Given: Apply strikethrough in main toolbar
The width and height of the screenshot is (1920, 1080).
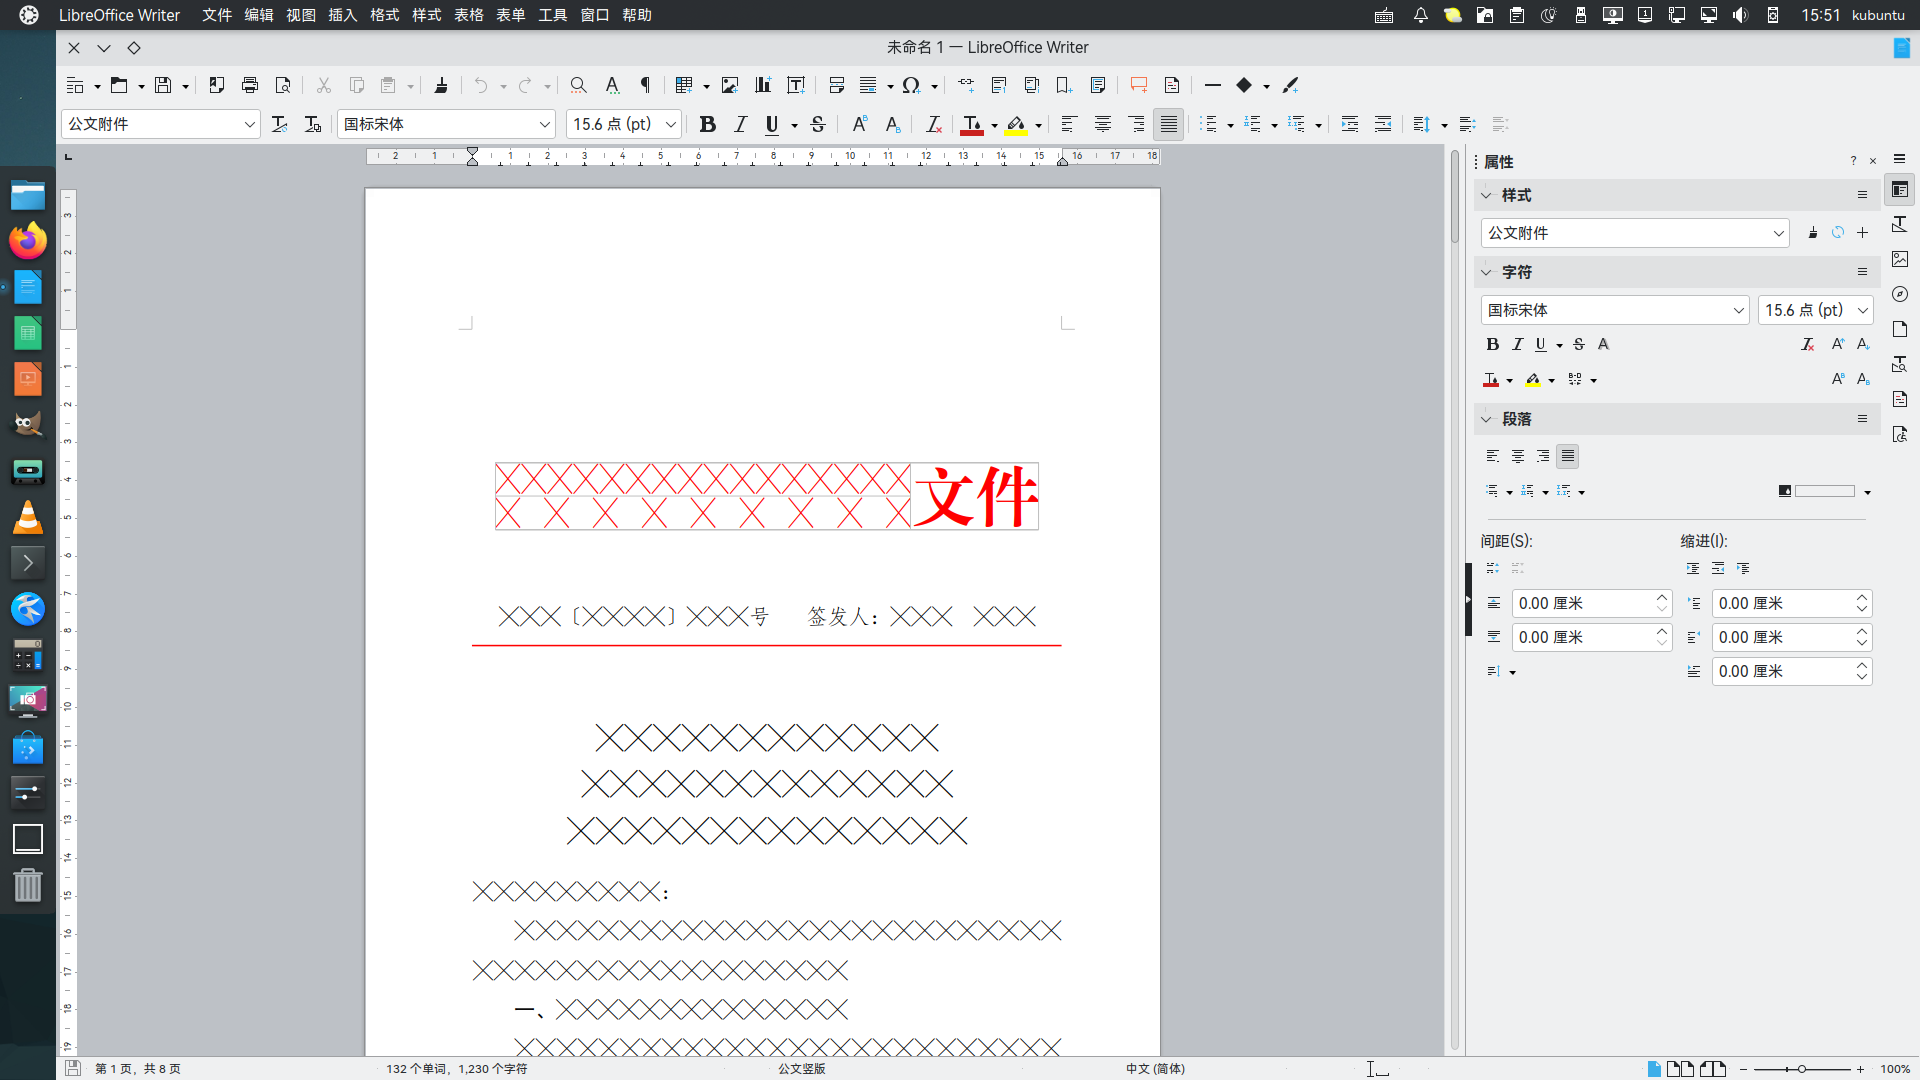Looking at the screenshot, I should pos(818,124).
